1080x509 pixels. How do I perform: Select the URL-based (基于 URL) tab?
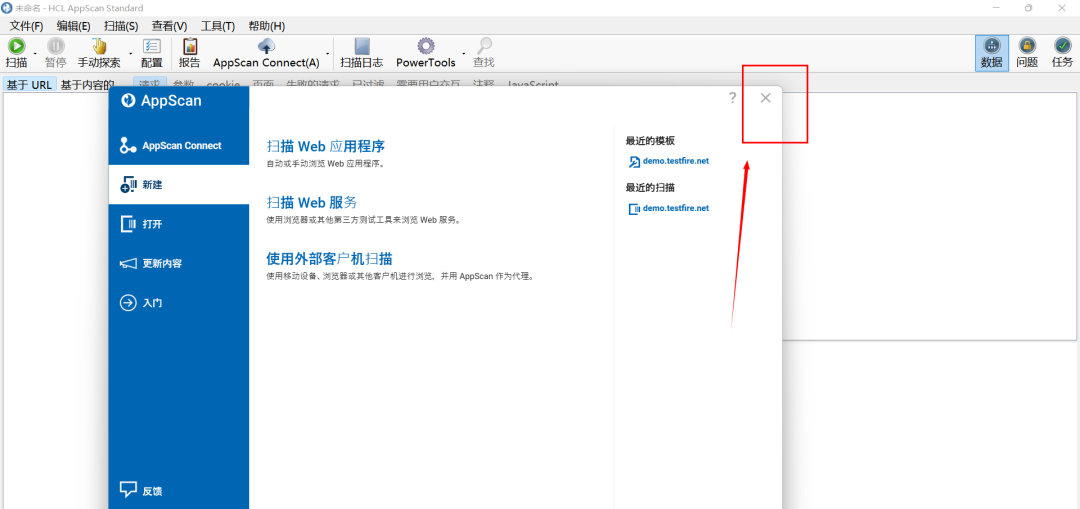(29, 85)
